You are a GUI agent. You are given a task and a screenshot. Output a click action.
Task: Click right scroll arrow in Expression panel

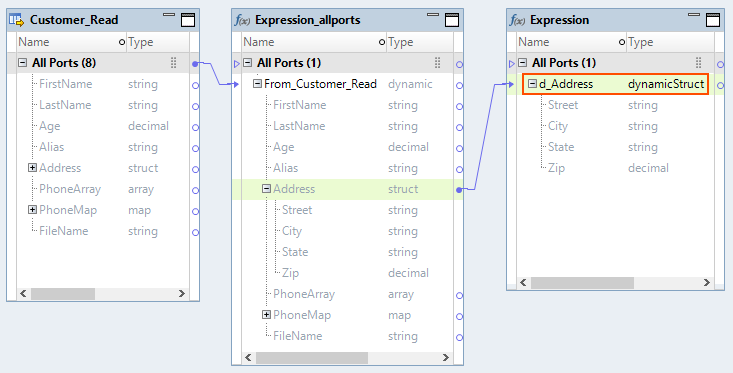pos(706,283)
